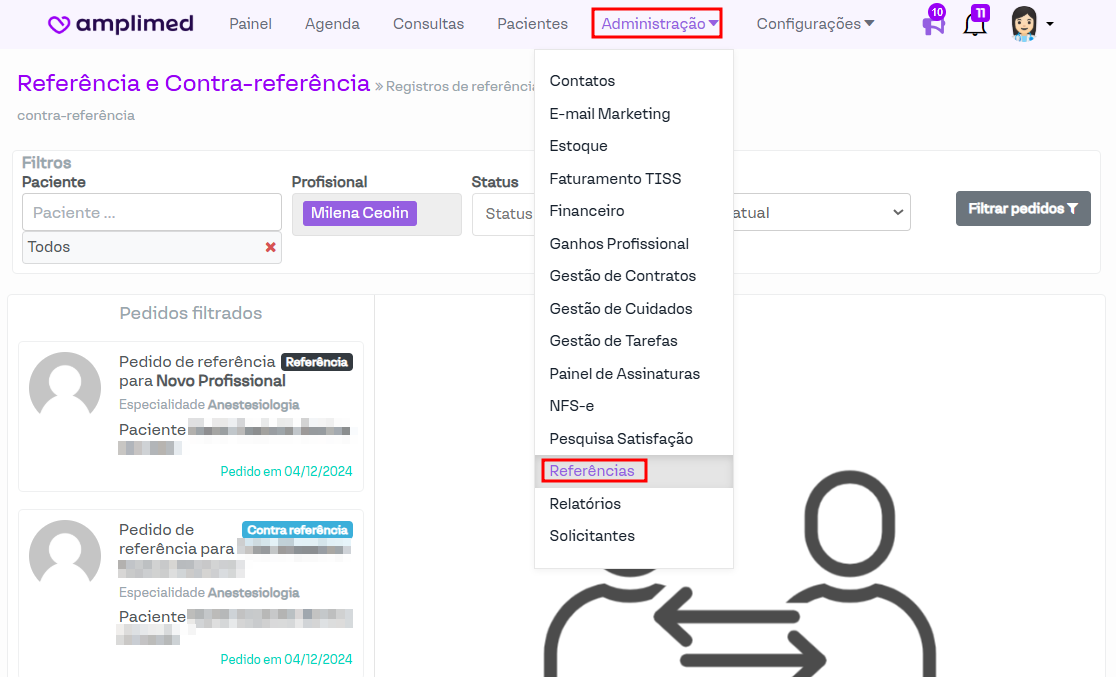Expand the Configurações dropdown menu
This screenshot has width=1116, height=677.
tap(814, 24)
